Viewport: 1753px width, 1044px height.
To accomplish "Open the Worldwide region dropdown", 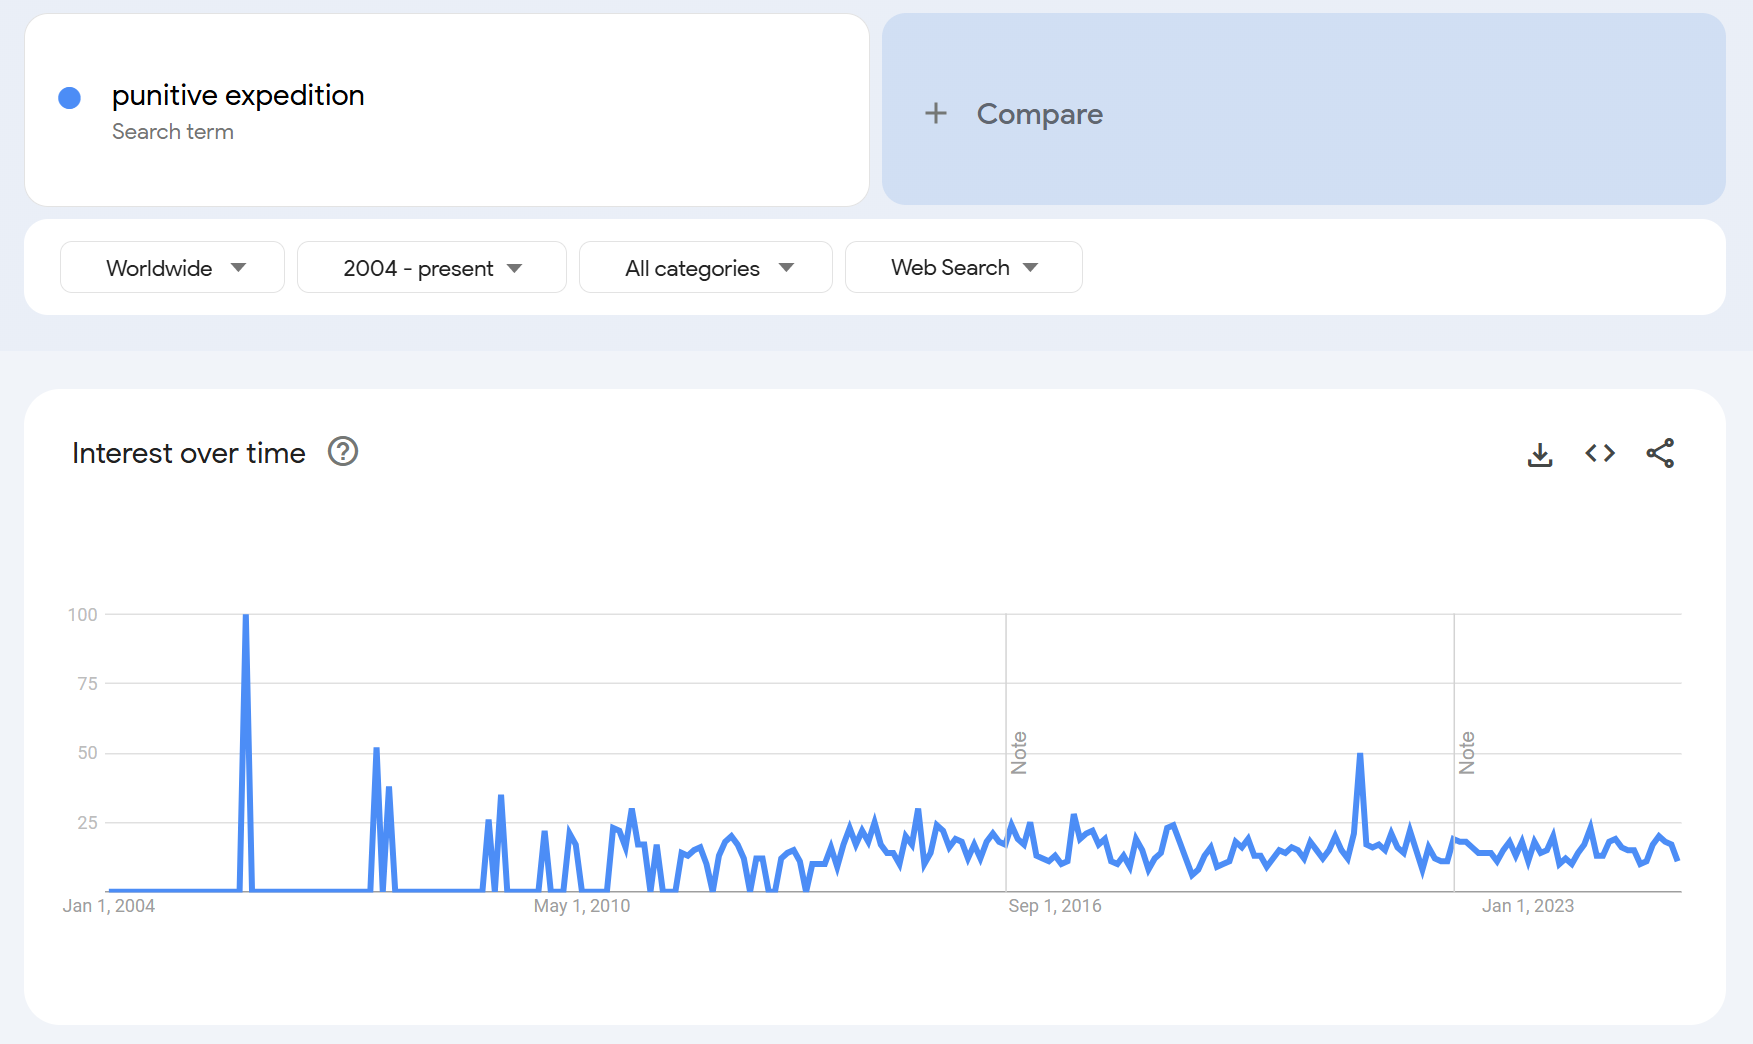I will click(x=172, y=267).
